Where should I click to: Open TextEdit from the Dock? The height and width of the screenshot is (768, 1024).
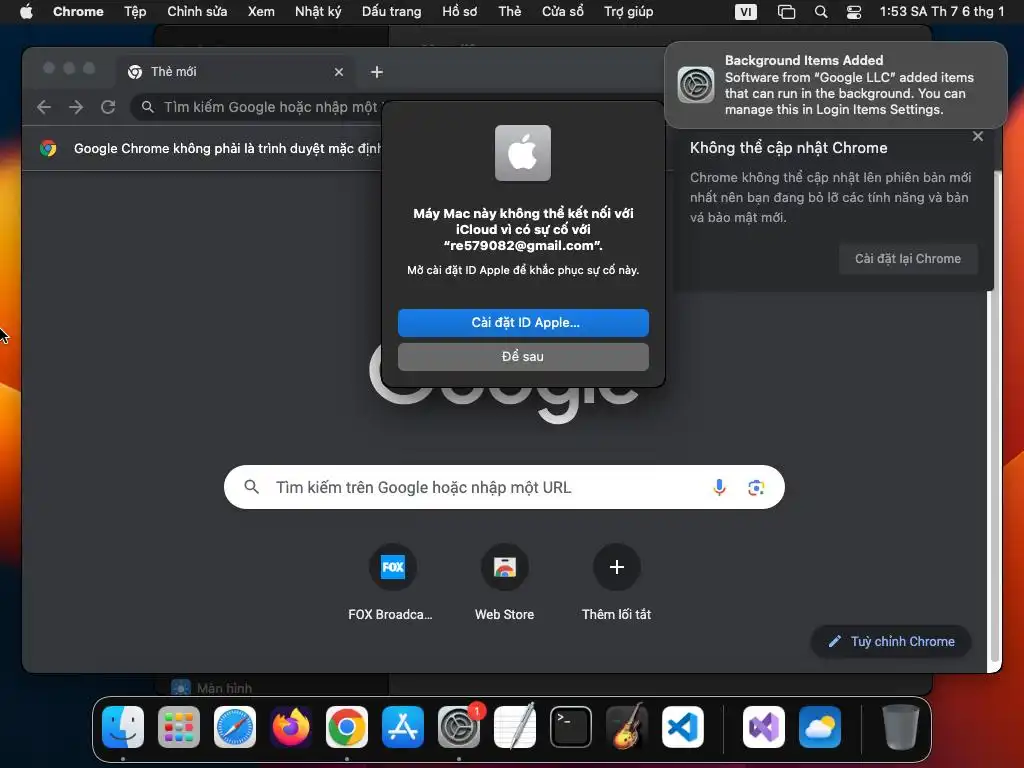(515, 727)
